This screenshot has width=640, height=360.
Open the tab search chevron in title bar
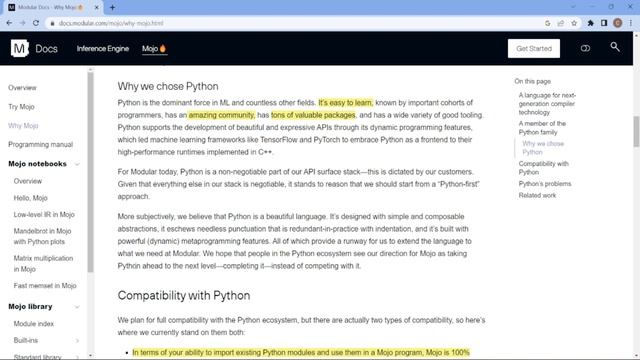click(x=573, y=7)
